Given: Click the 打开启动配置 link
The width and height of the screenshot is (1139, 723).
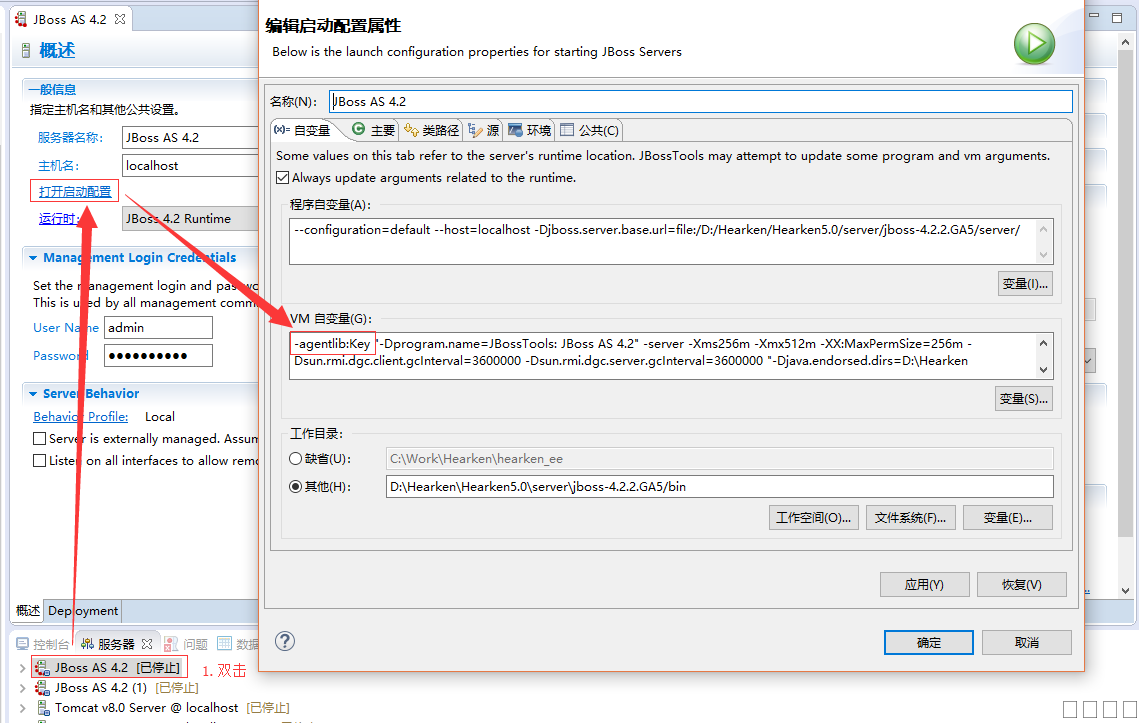Looking at the screenshot, I should click(75, 191).
